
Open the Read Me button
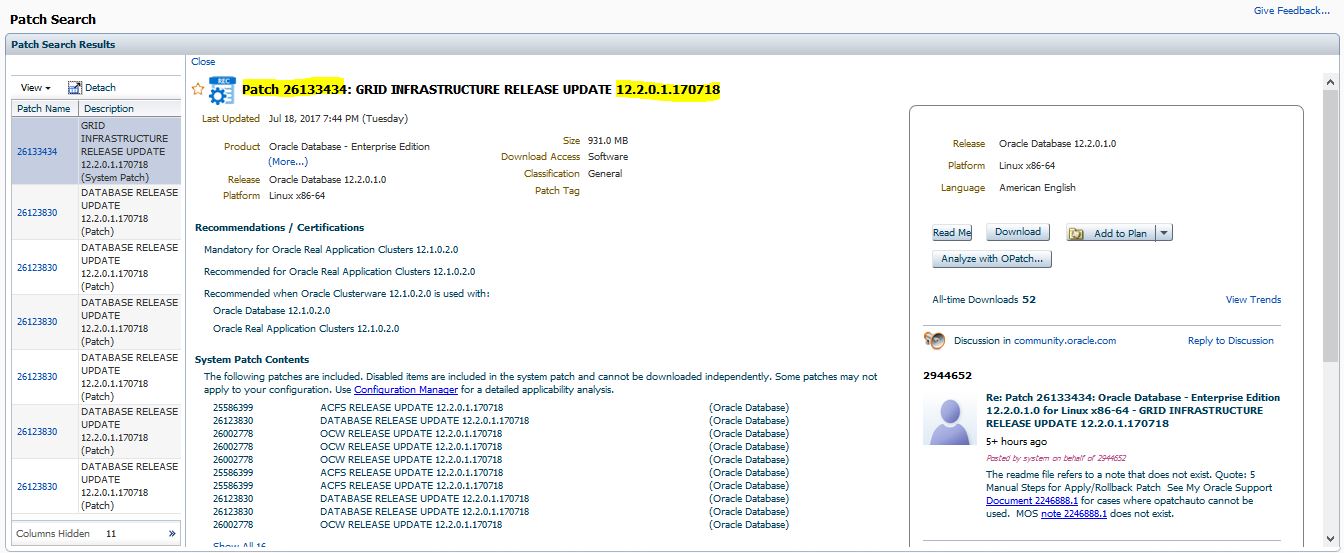[952, 233]
